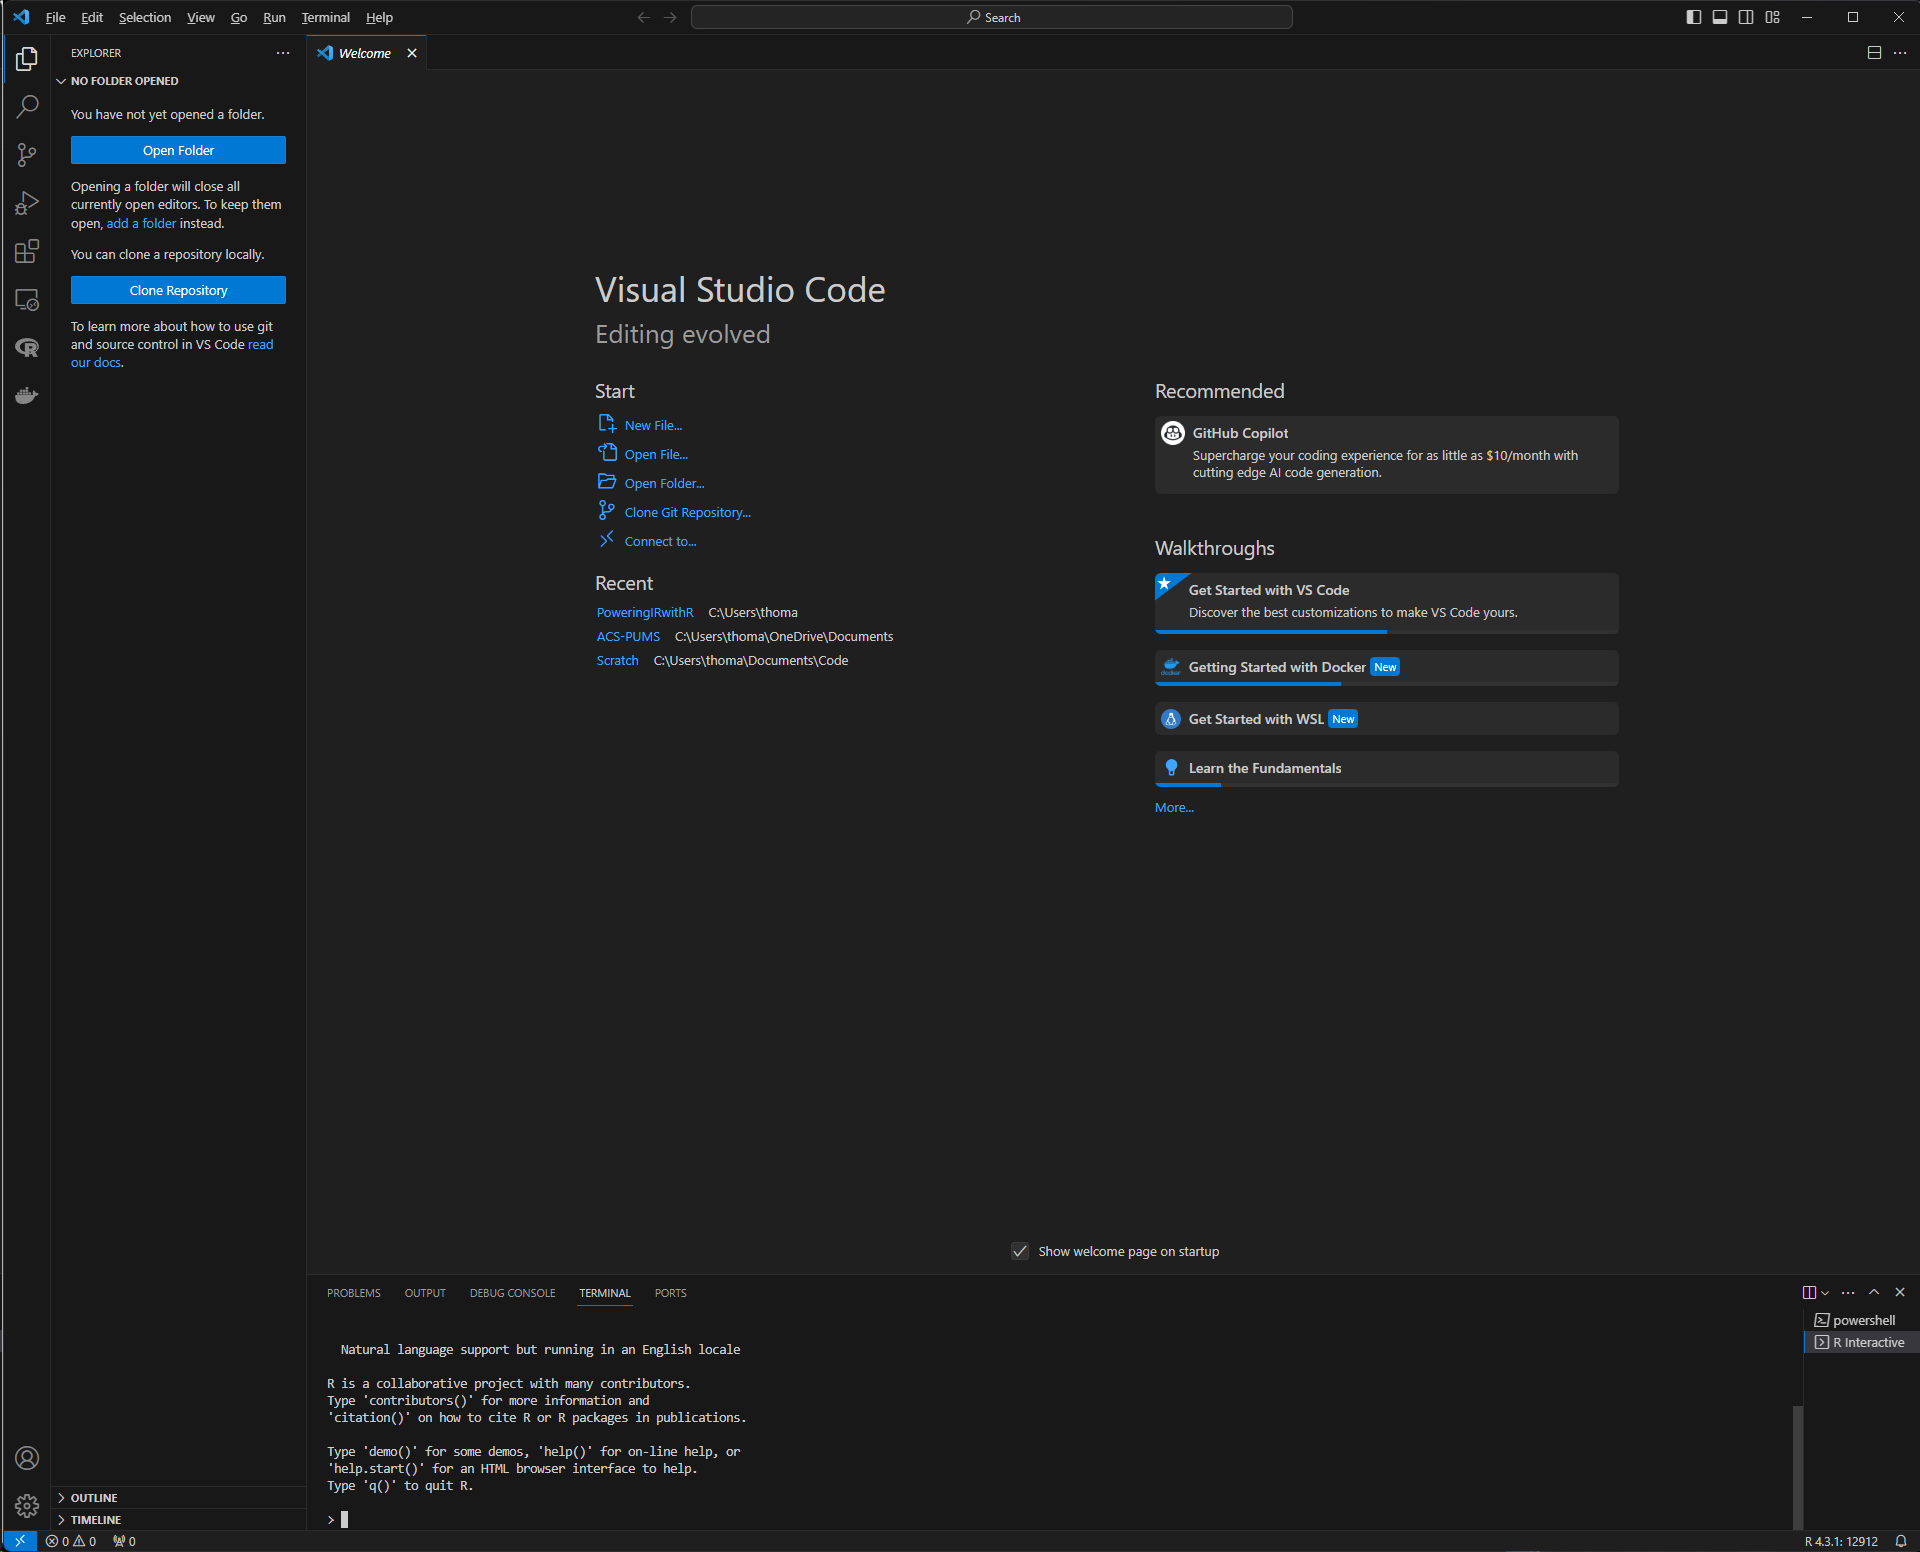The width and height of the screenshot is (1920, 1552).
Task: Click the remote window status bar icon
Action: pyautogui.click(x=20, y=1541)
